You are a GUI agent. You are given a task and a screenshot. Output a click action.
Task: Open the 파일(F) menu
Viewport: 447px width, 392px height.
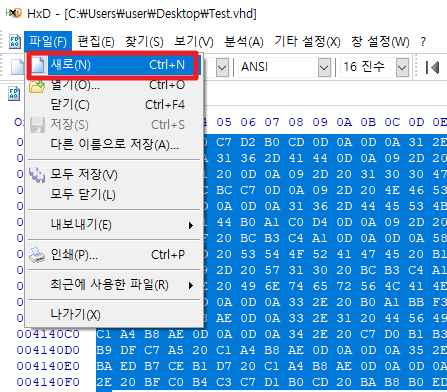click(48, 41)
